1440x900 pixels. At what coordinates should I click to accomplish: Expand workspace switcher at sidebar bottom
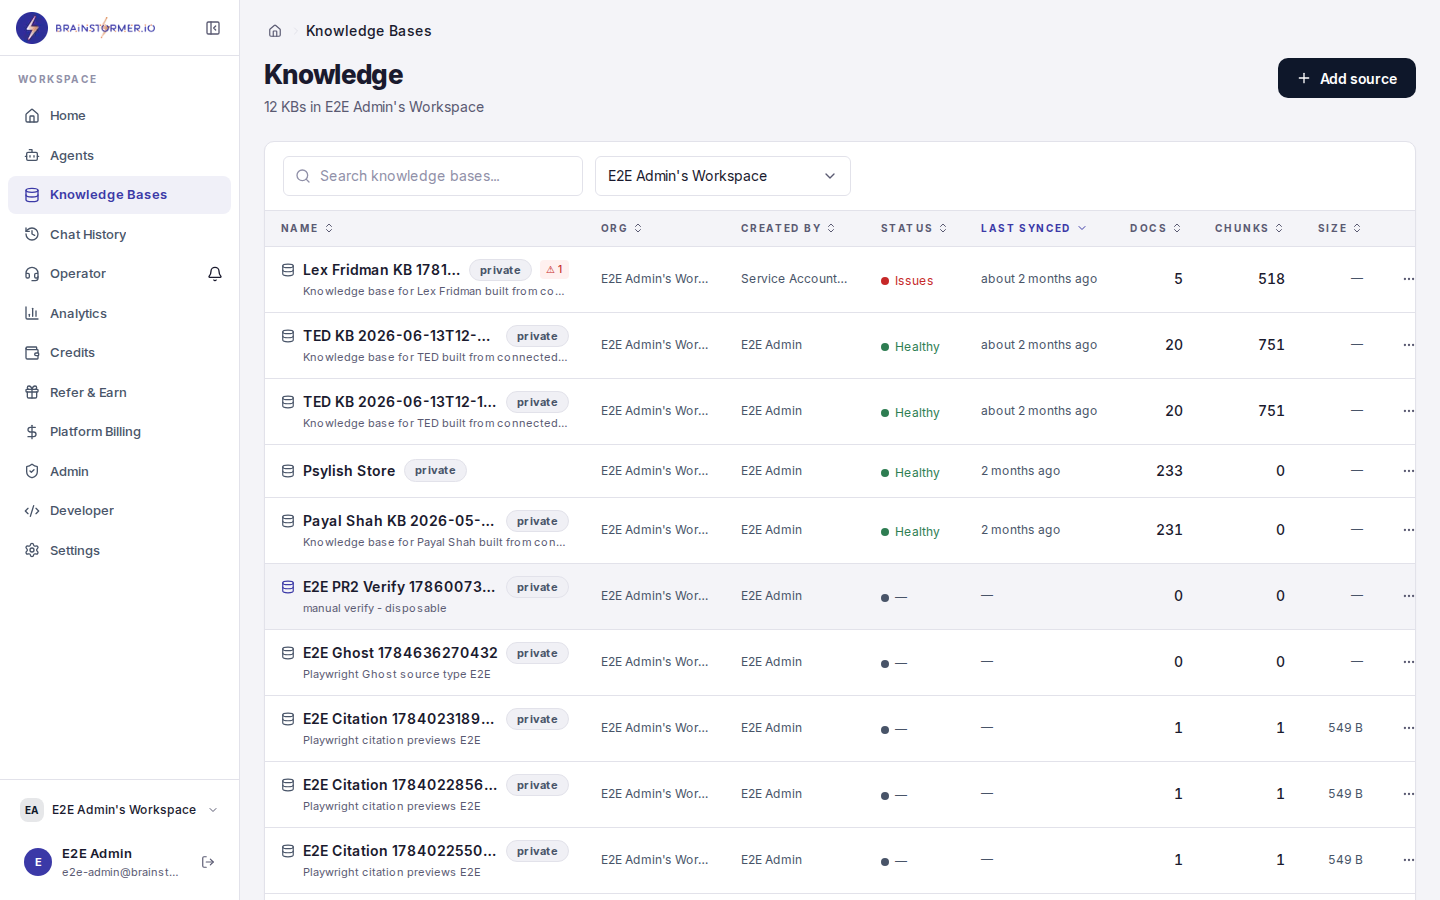click(120, 810)
